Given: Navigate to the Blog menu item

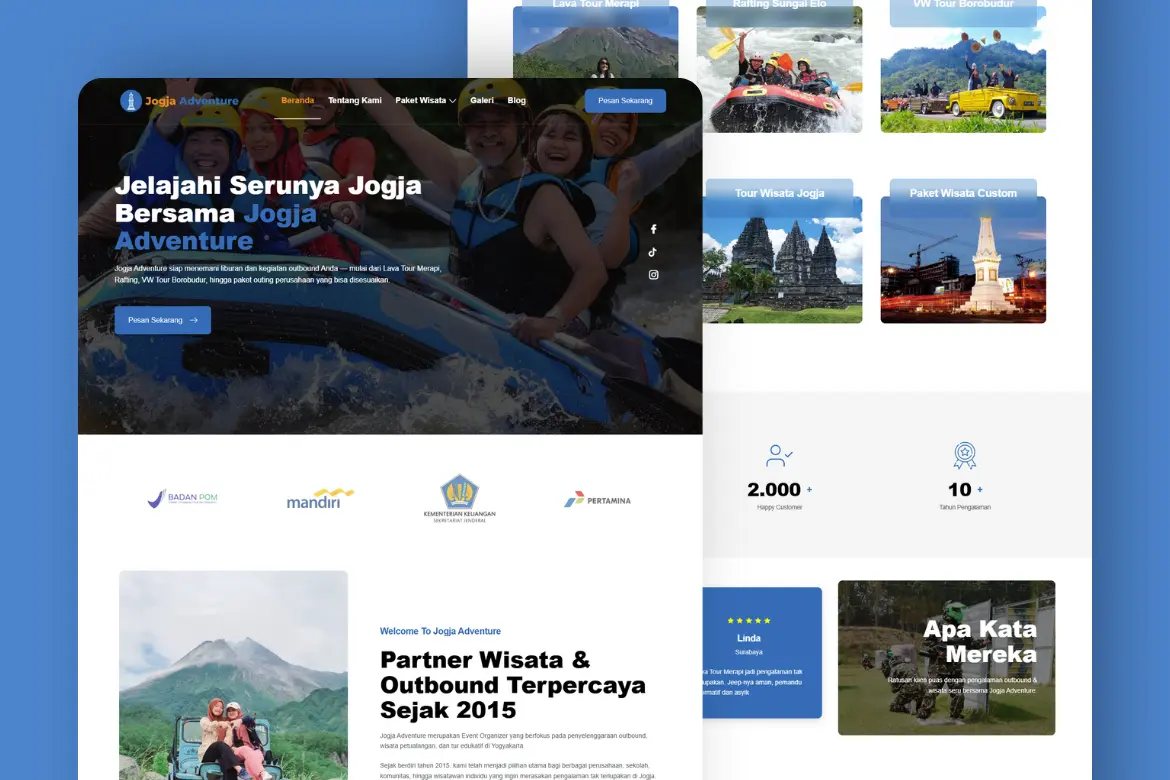Looking at the screenshot, I should point(516,101).
